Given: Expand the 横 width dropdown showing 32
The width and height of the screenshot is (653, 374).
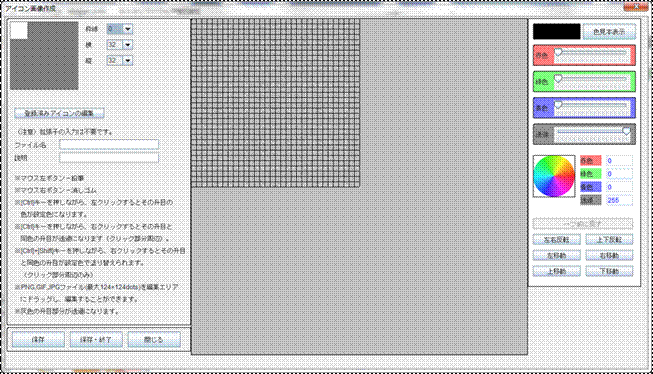Looking at the screenshot, I should [x=120, y=45].
